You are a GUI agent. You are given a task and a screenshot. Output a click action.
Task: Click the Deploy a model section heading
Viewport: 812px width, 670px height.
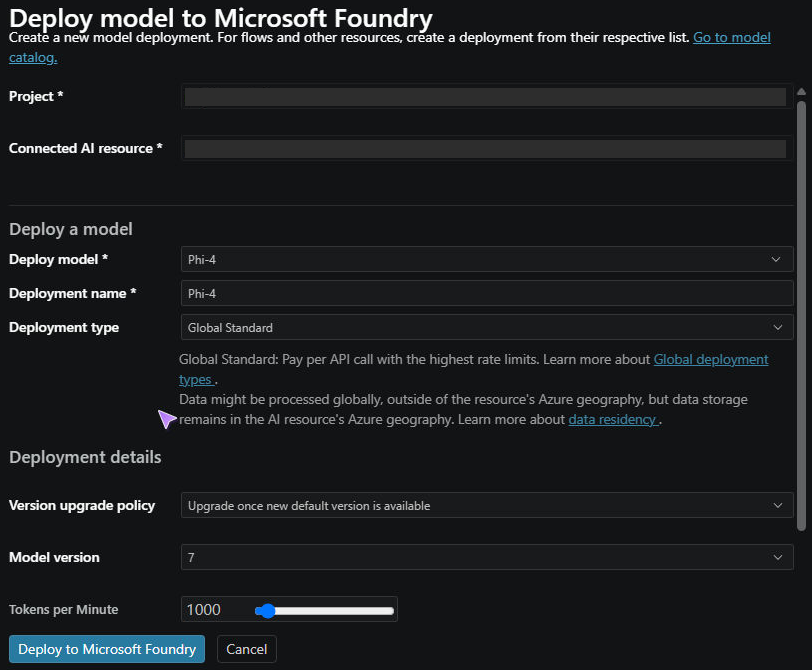click(71, 229)
